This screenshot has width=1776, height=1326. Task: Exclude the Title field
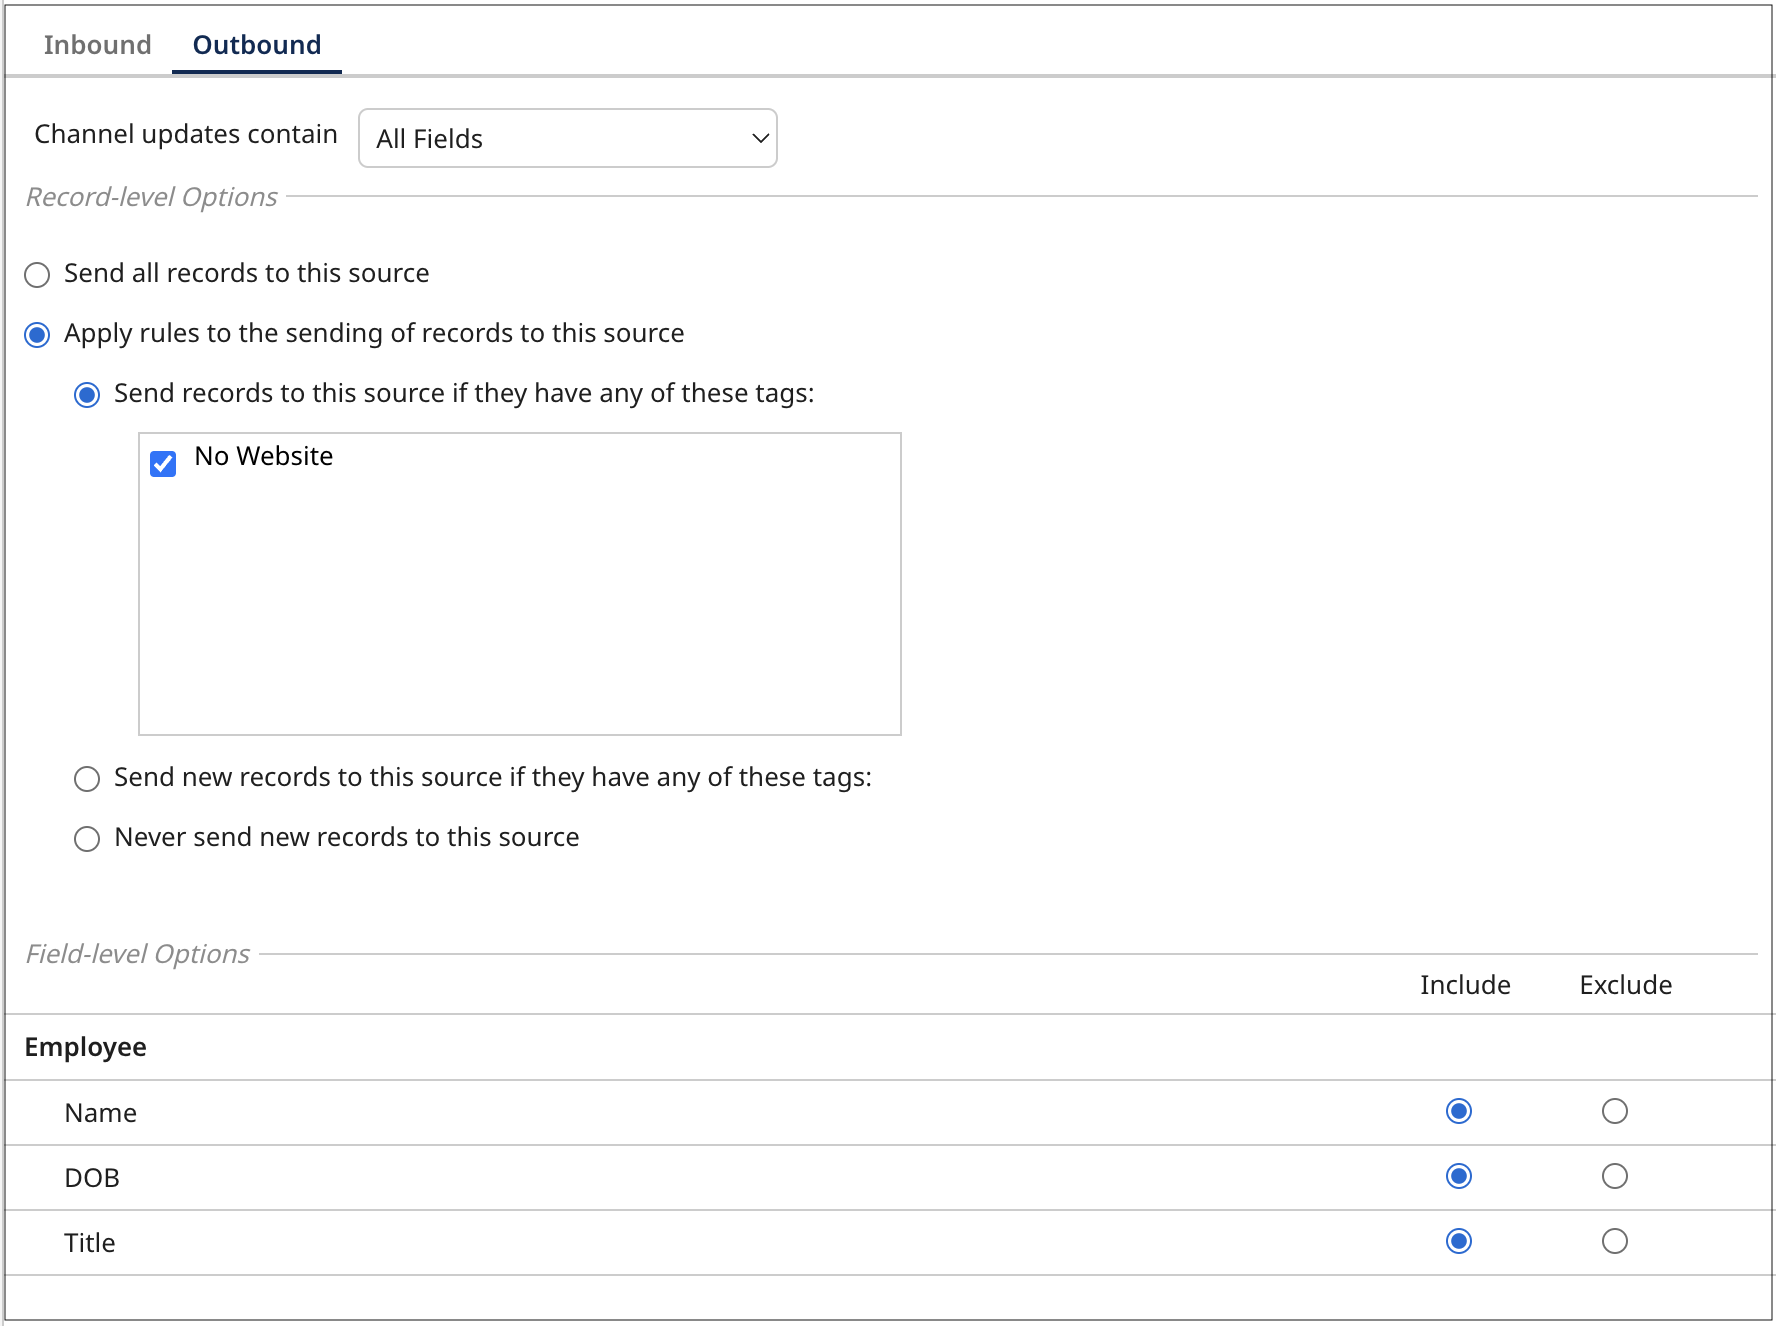point(1614,1241)
